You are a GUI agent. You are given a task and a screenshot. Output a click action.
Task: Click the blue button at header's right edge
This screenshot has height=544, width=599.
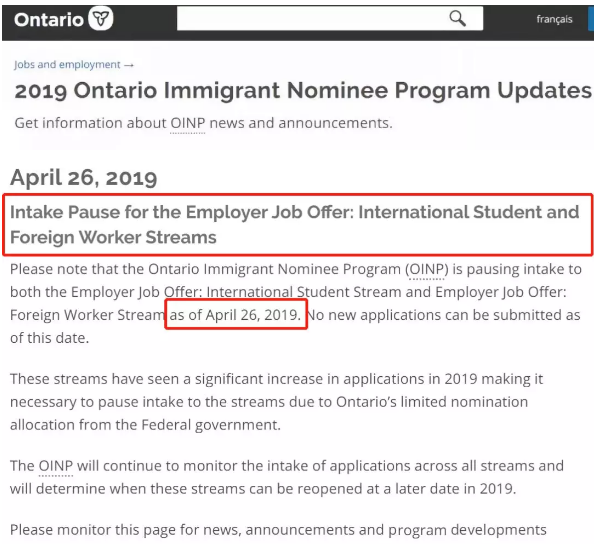[x=591, y=18]
